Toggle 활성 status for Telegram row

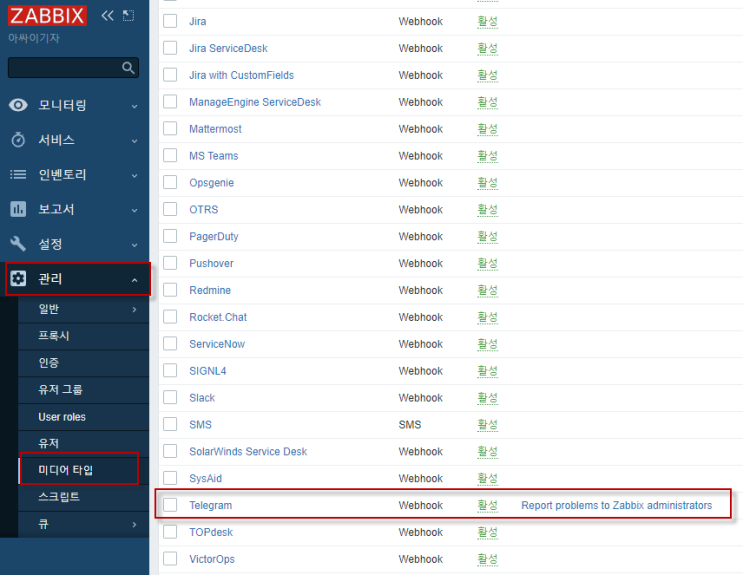point(488,505)
